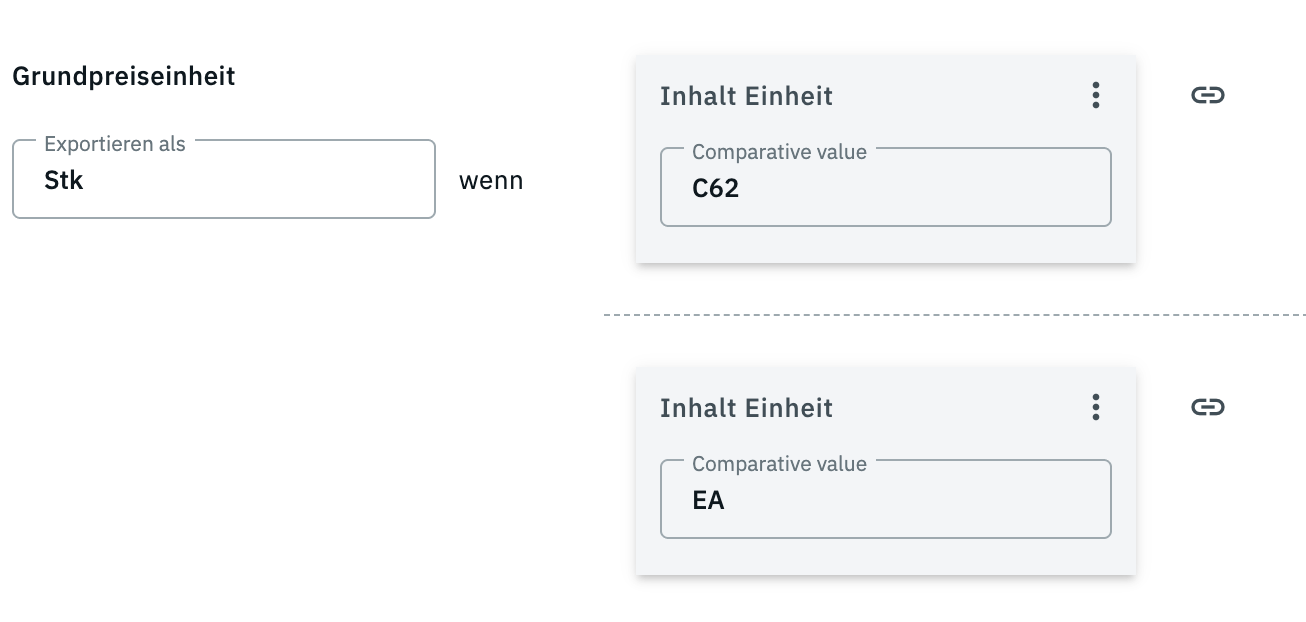This screenshot has width=1306, height=622.
Task: Click the Stk value text
Action: (x=63, y=182)
